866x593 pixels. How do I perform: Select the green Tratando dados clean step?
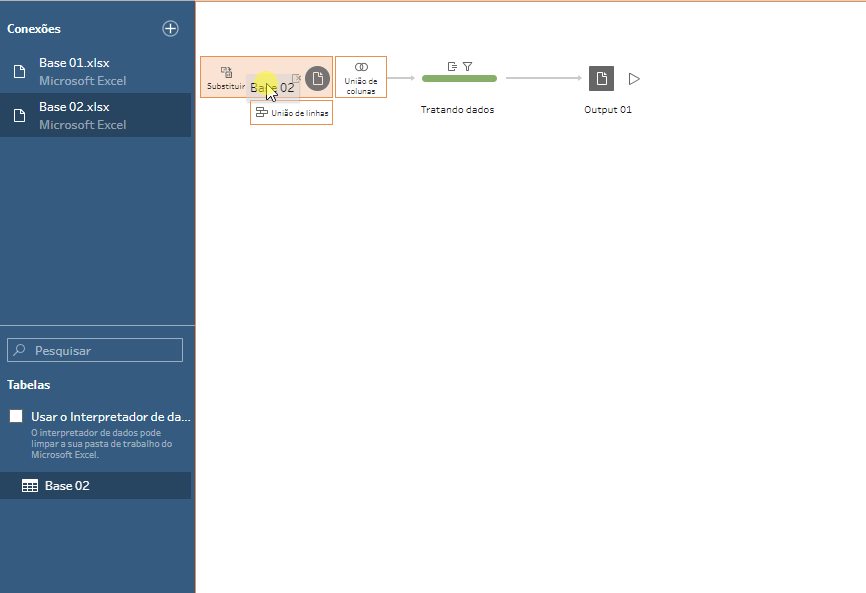[x=459, y=78]
